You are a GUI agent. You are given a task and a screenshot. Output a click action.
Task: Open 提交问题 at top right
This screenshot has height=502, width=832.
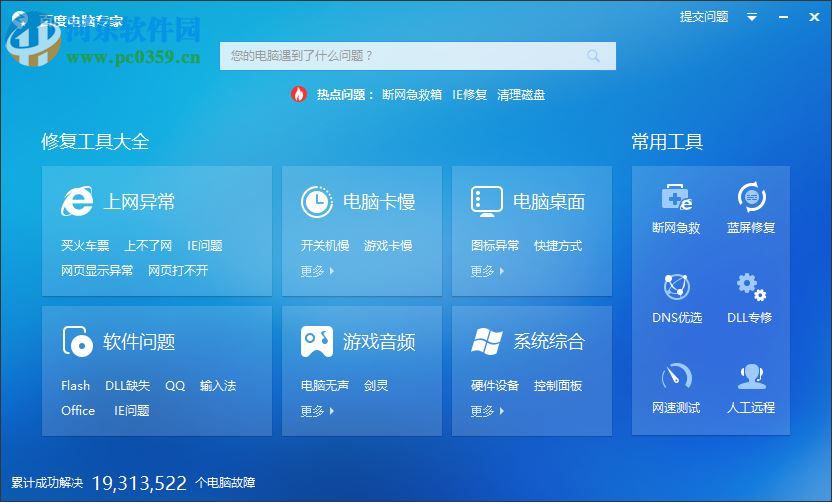[704, 17]
